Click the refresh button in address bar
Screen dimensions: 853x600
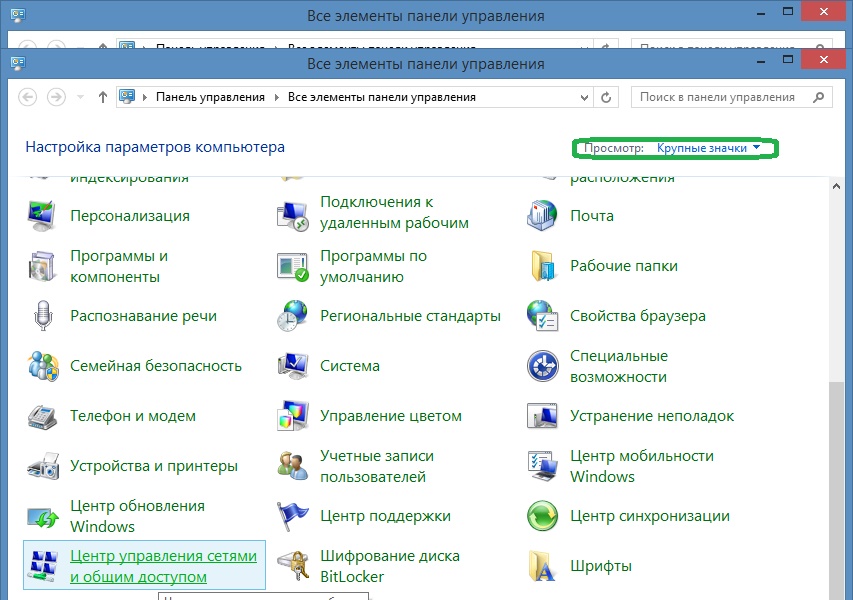click(605, 97)
